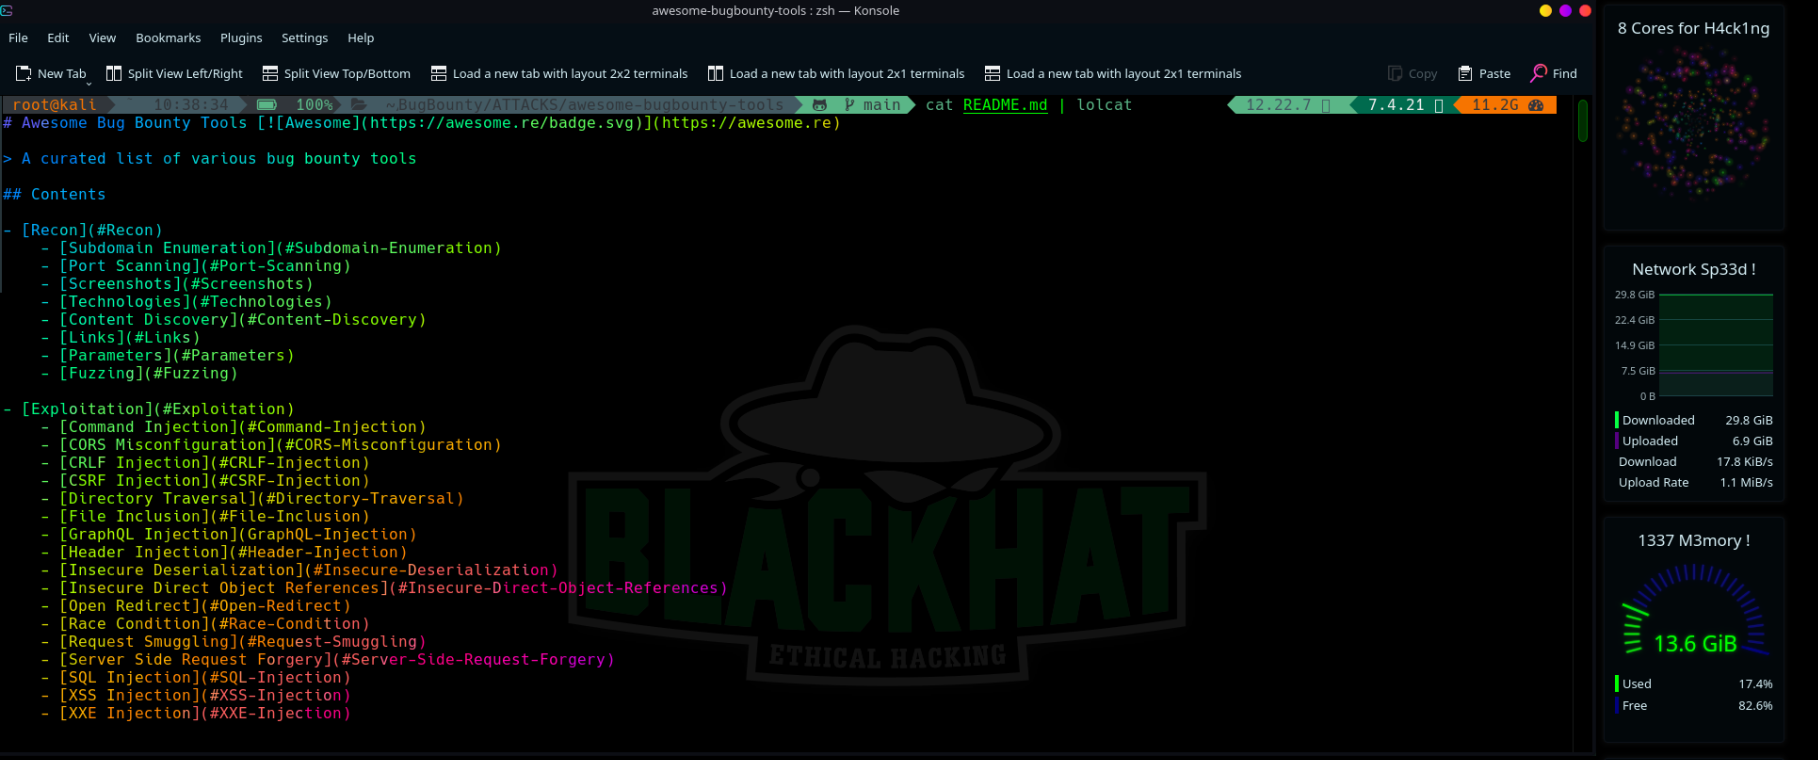This screenshot has width=1818, height=760.
Task: Click the '7.4.21' version segment
Action: tap(1404, 105)
